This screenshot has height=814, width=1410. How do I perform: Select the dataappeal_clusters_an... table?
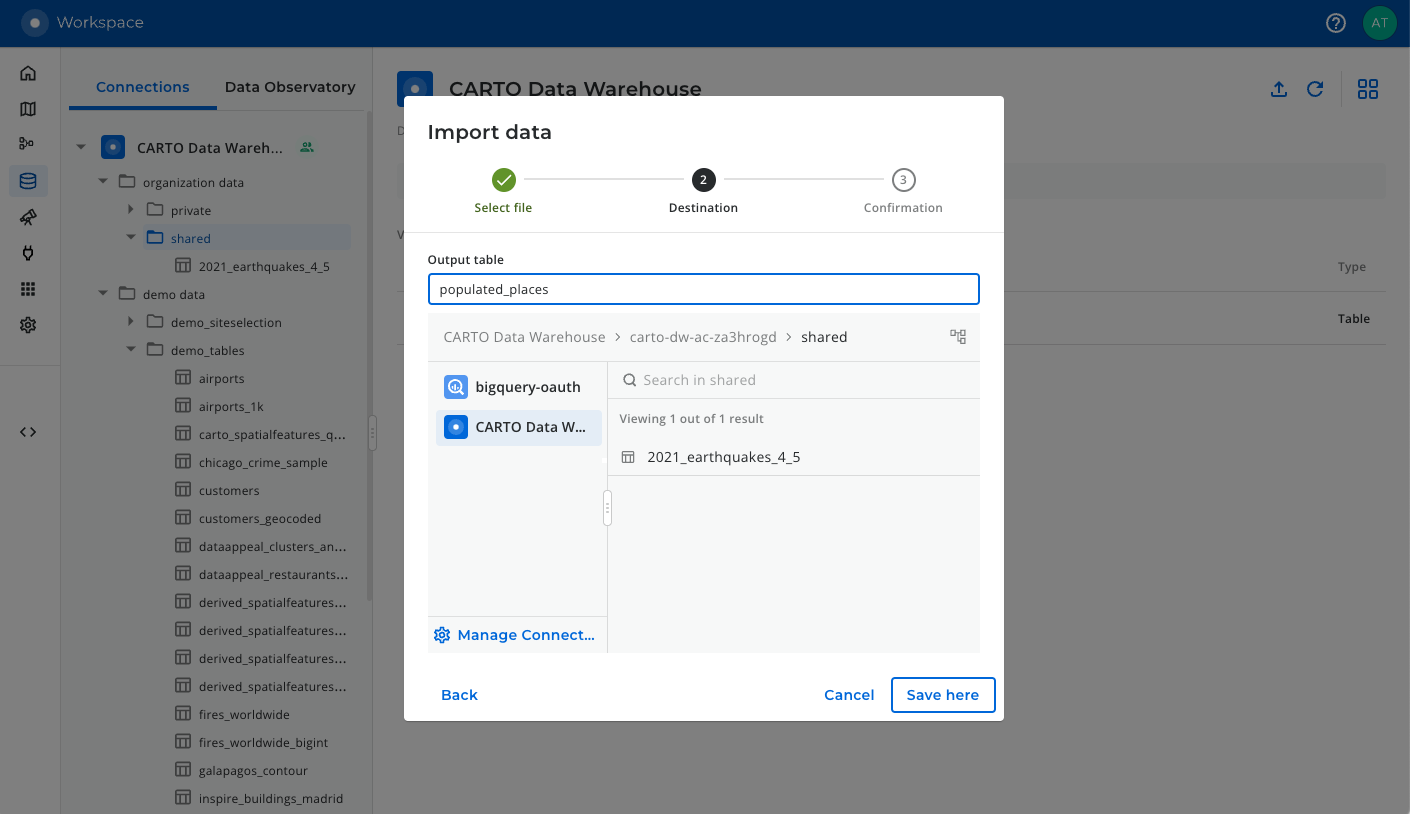[272, 546]
